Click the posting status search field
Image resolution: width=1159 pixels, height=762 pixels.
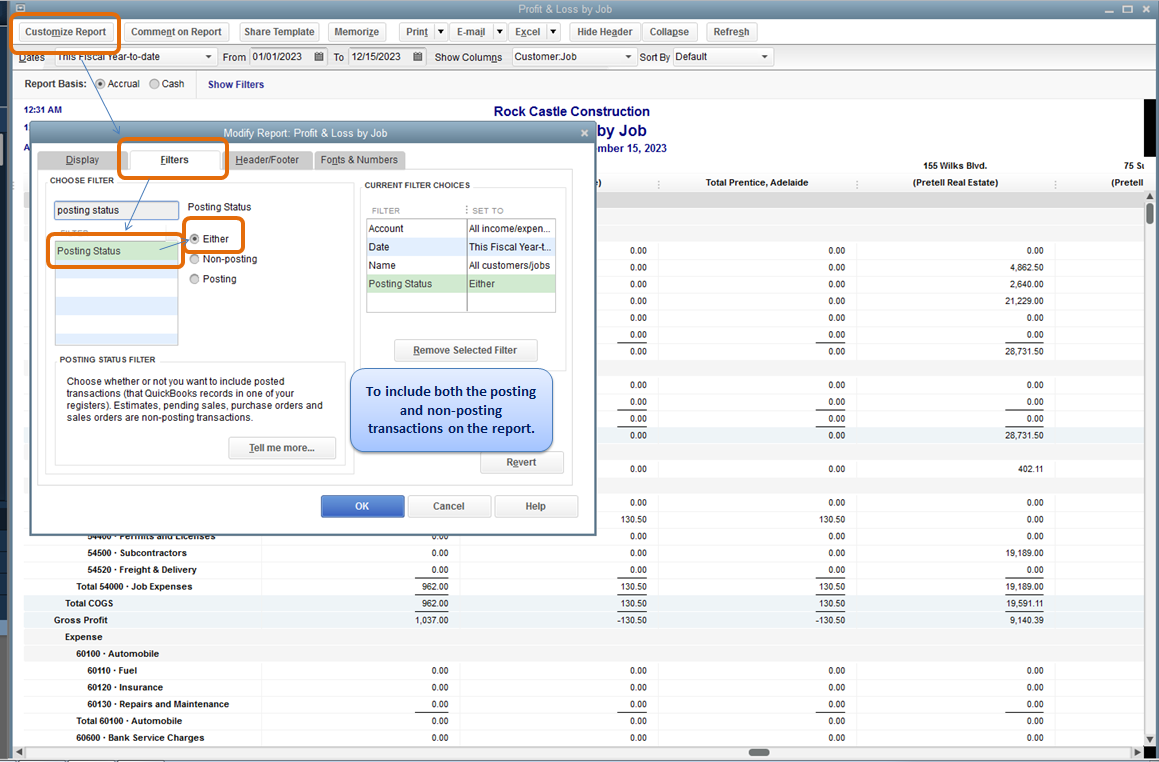coord(115,210)
